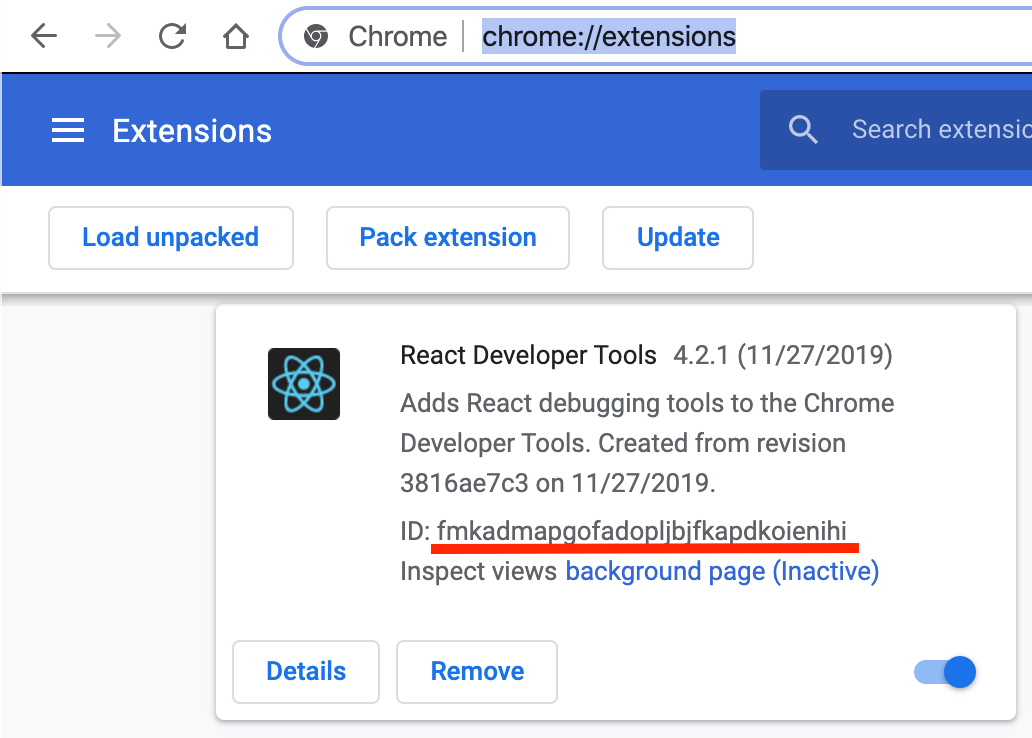The height and width of the screenshot is (738, 1032).
Task: Click the React Developer Tools name text
Action: [528, 355]
